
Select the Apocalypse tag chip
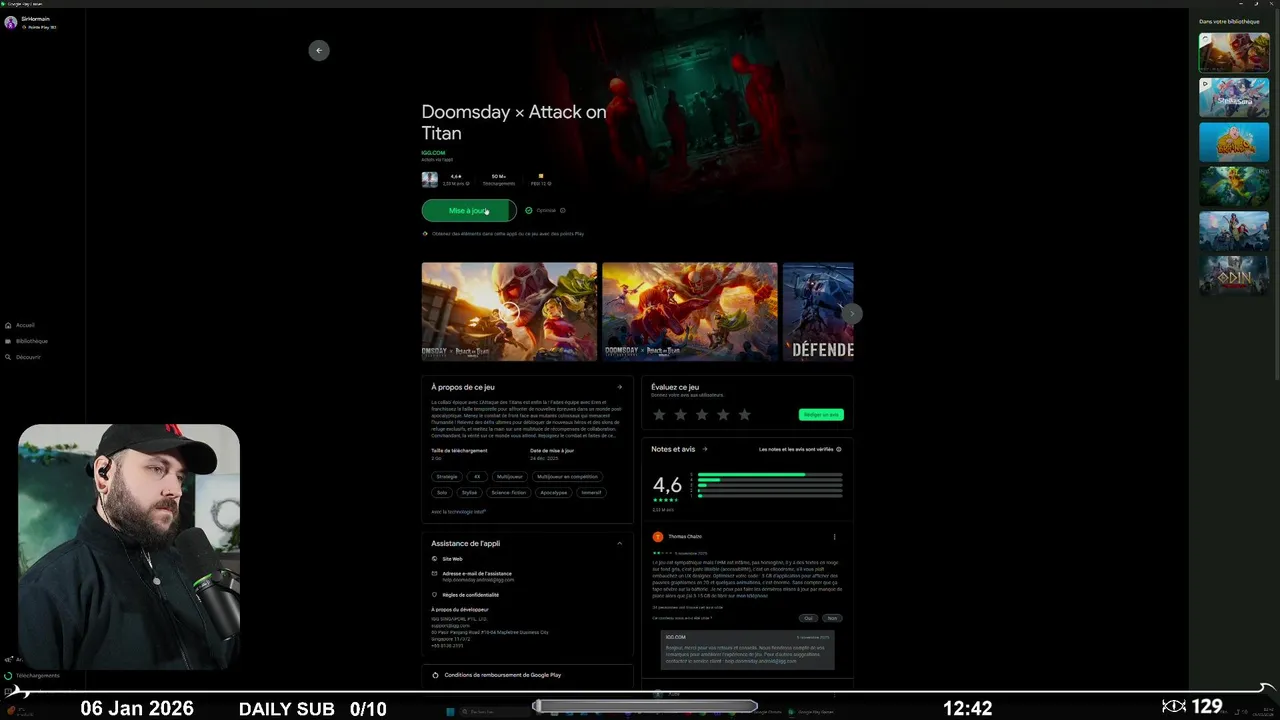[x=554, y=492]
